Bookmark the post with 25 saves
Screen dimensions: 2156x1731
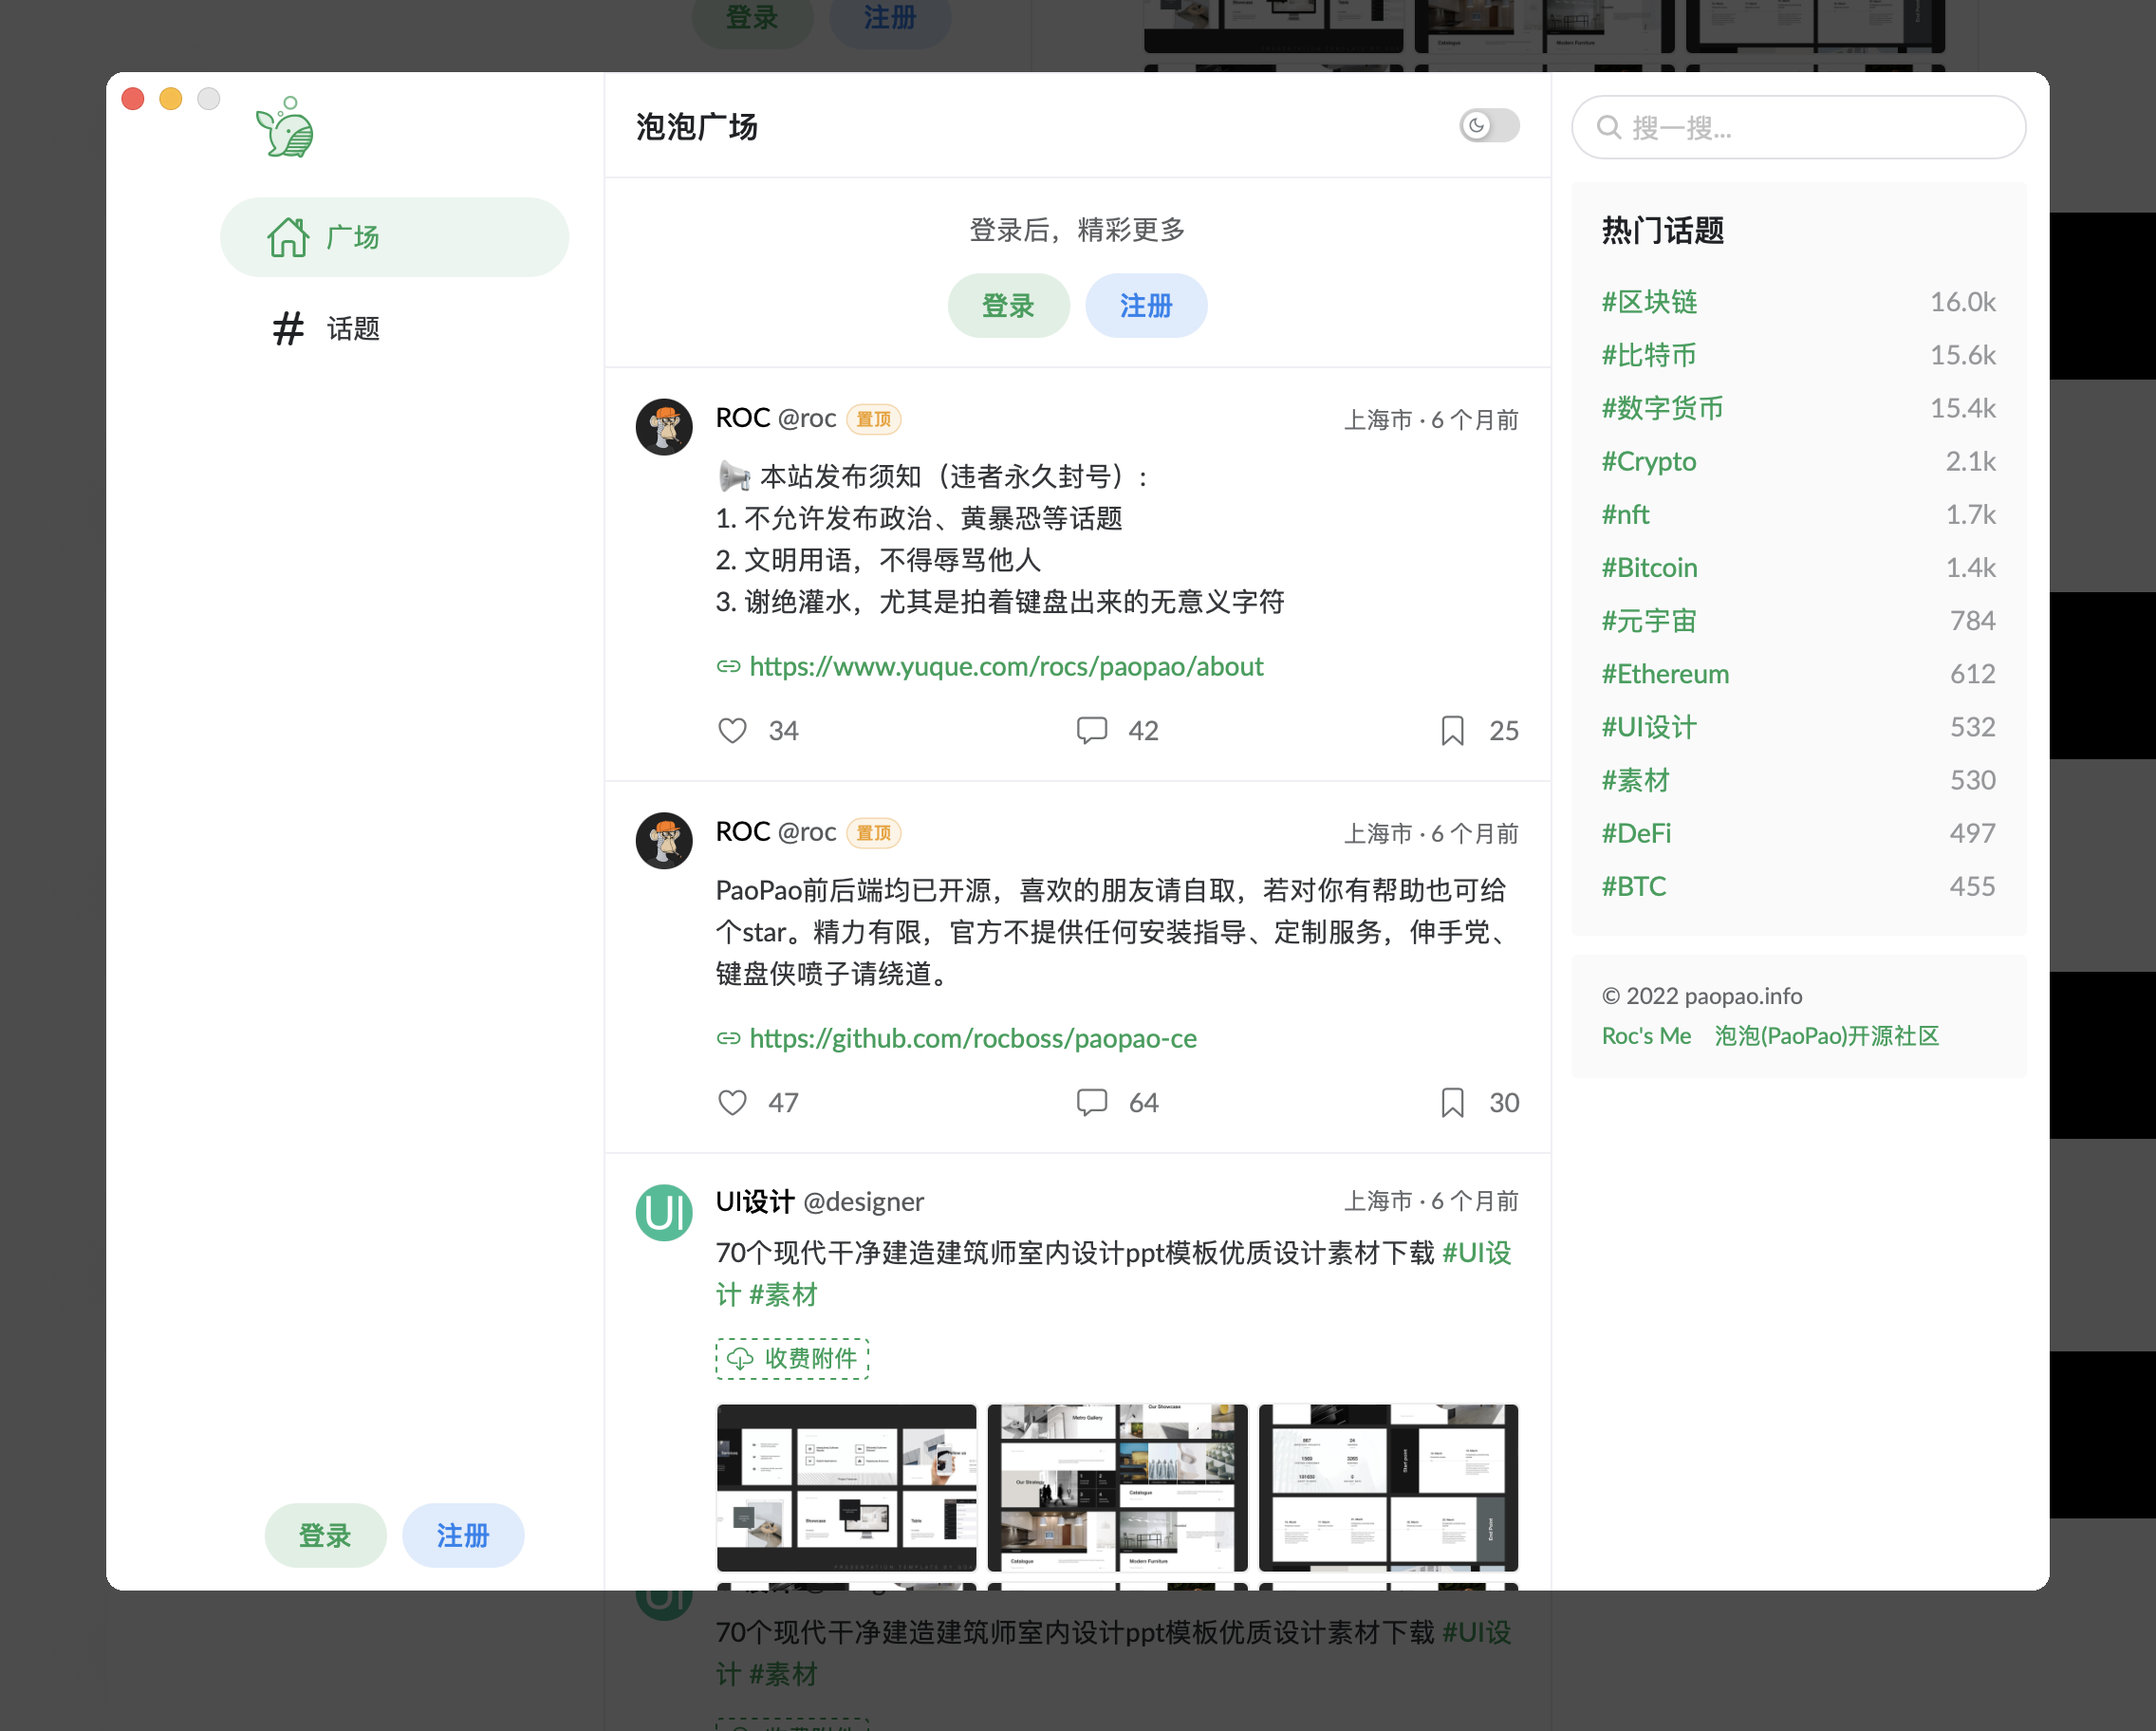tap(1452, 731)
